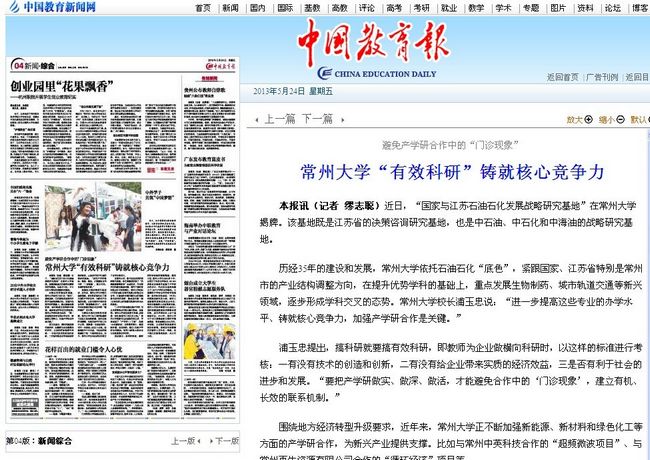The height and width of the screenshot is (460, 650).
Task: Go to previous page via 上一版
Action: click(183, 440)
